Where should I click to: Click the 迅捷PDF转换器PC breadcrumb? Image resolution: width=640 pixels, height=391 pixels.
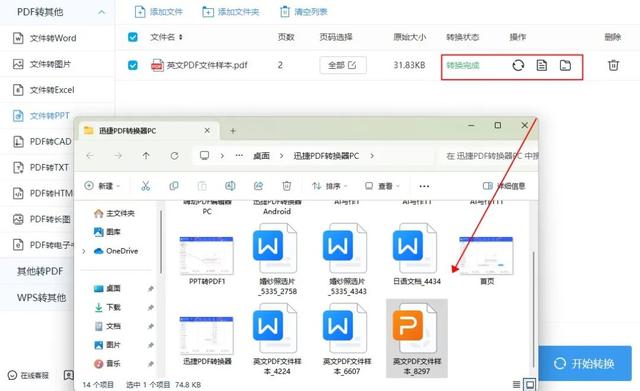(x=326, y=156)
